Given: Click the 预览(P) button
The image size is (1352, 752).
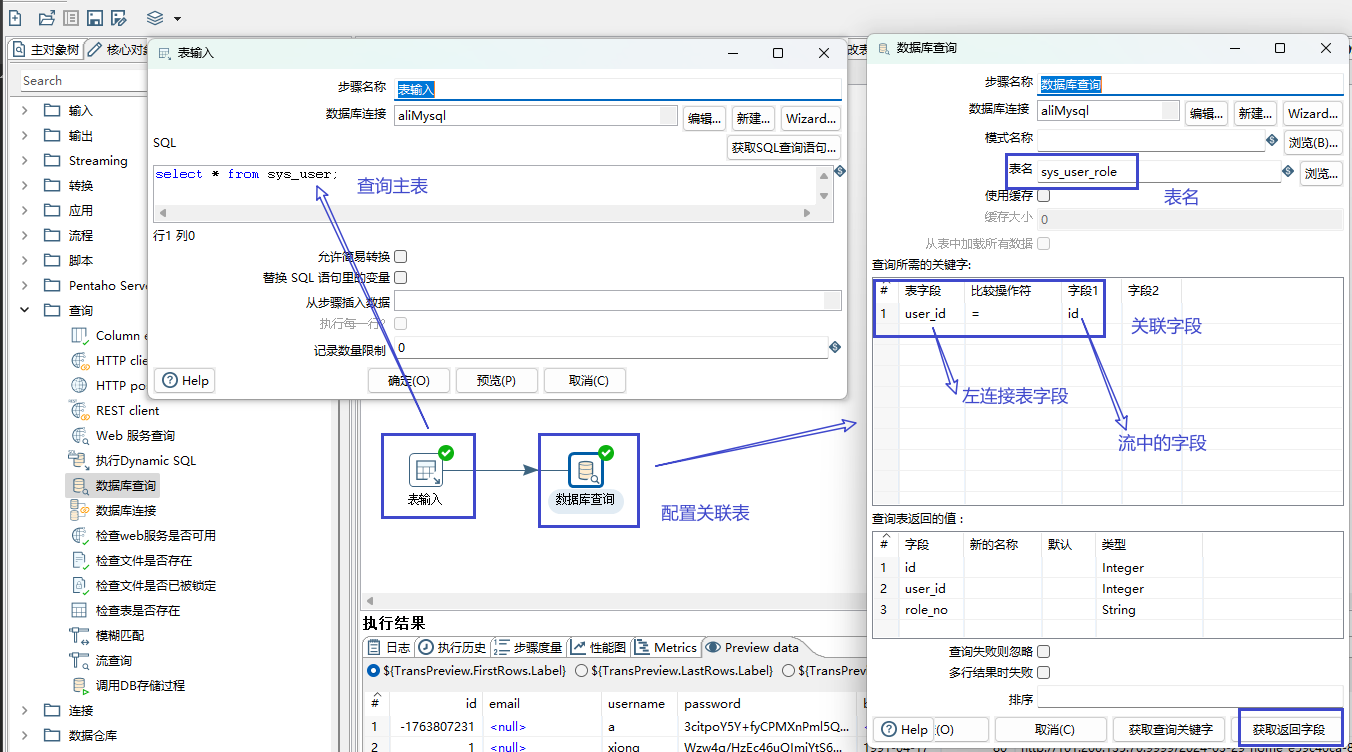Looking at the screenshot, I should (x=496, y=381).
